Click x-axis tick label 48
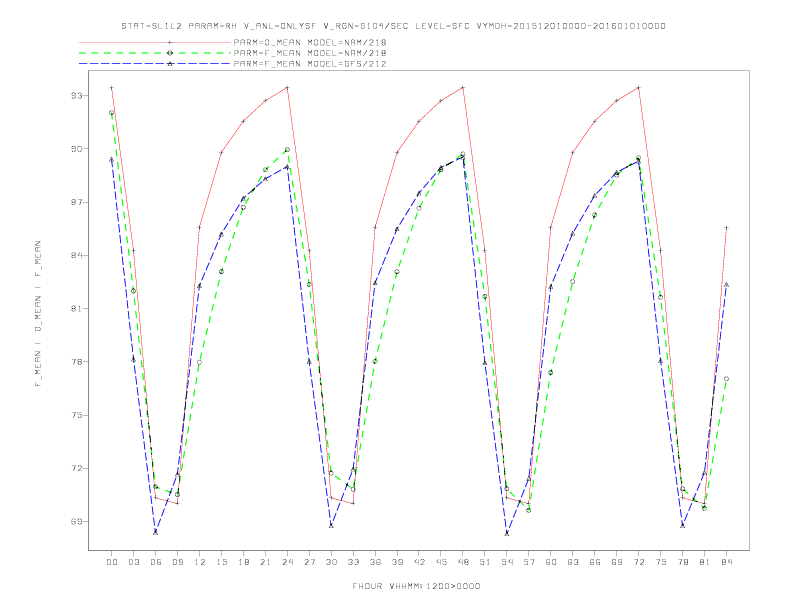 [463, 562]
